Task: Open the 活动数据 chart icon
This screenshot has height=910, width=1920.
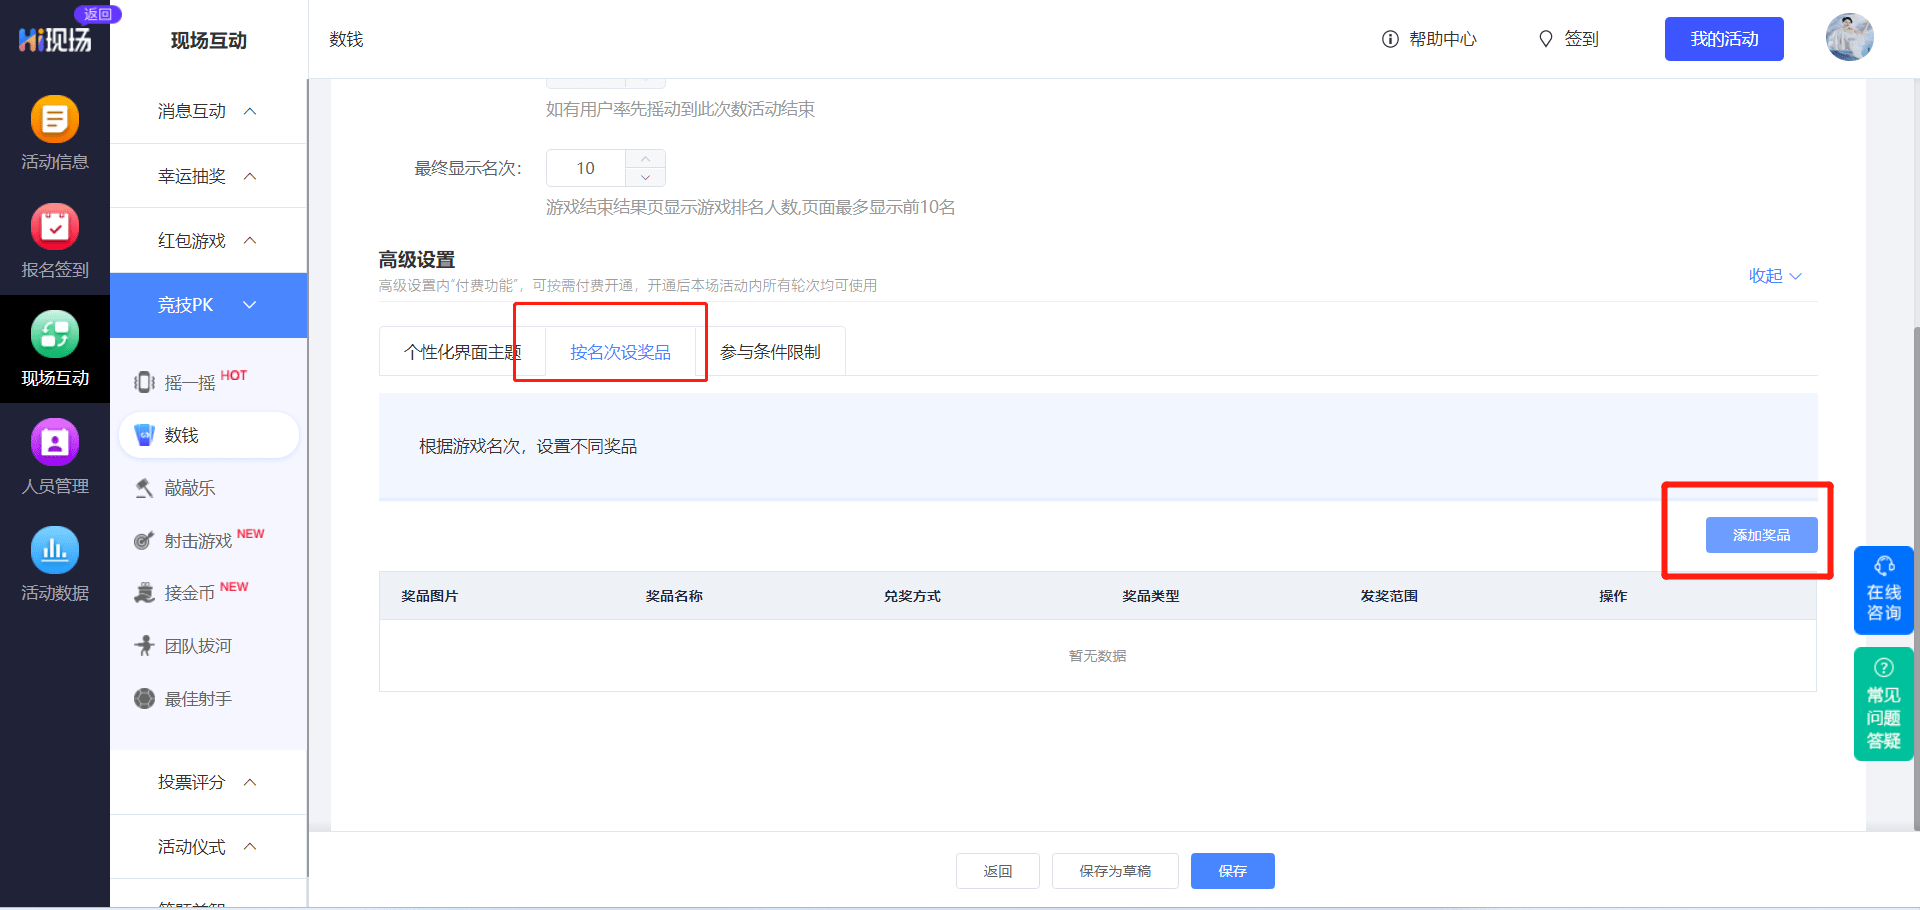Action: 55,550
